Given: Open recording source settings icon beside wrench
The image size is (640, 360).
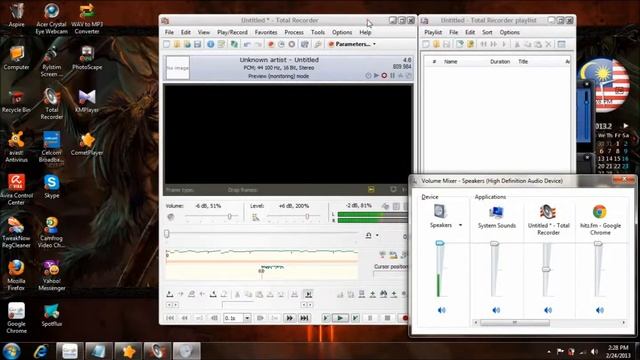Looking at the screenshot, I should [x=304, y=44].
